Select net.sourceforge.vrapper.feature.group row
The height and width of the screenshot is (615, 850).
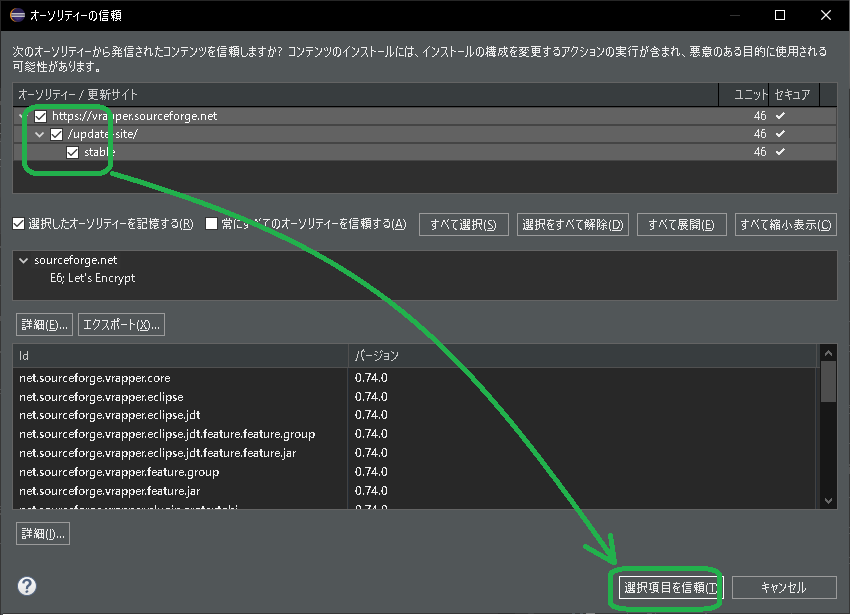point(415,472)
